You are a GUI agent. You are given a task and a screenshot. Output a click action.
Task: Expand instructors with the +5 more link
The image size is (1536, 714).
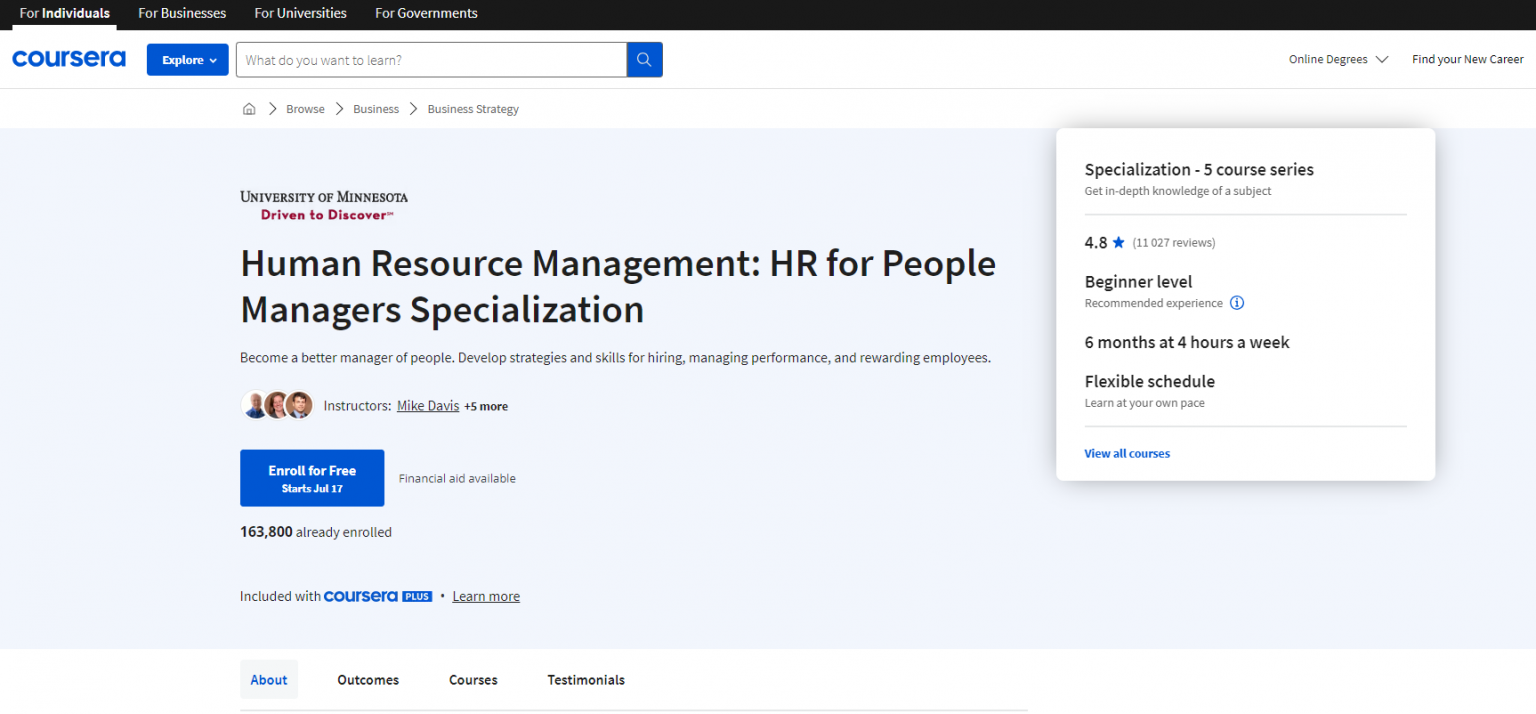(x=486, y=406)
